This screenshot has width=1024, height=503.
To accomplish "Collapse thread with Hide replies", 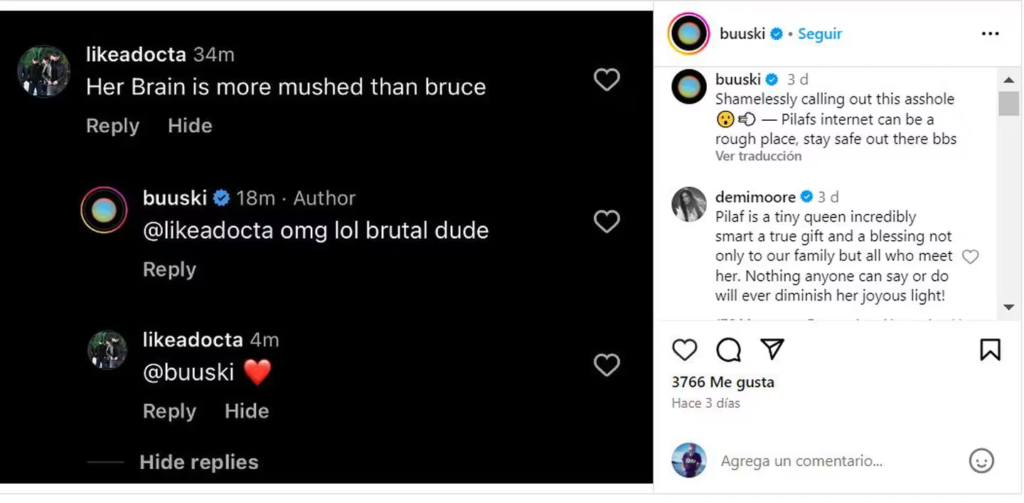I will 198,462.
